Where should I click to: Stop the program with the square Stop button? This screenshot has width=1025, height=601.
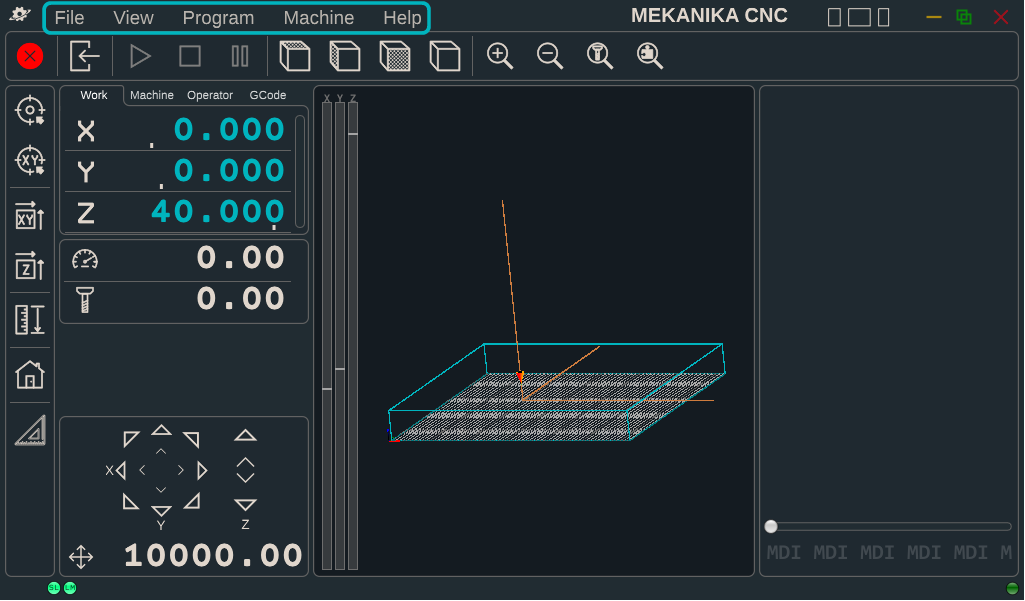(x=190, y=56)
